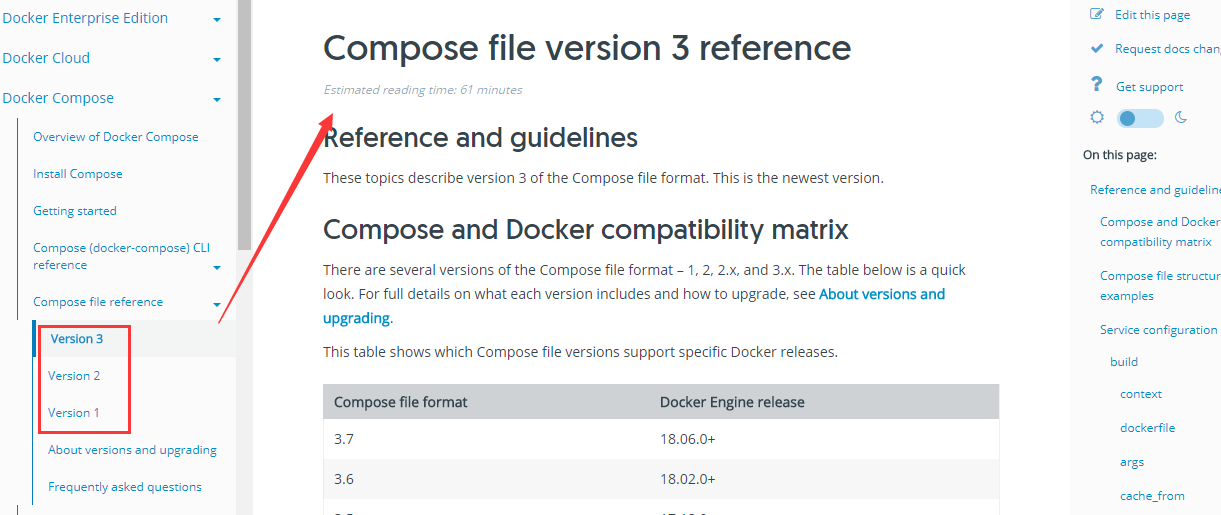1221x515 pixels.
Task: Select Version 3 in the sidebar
Action: pyautogui.click(x=77, y=339)
